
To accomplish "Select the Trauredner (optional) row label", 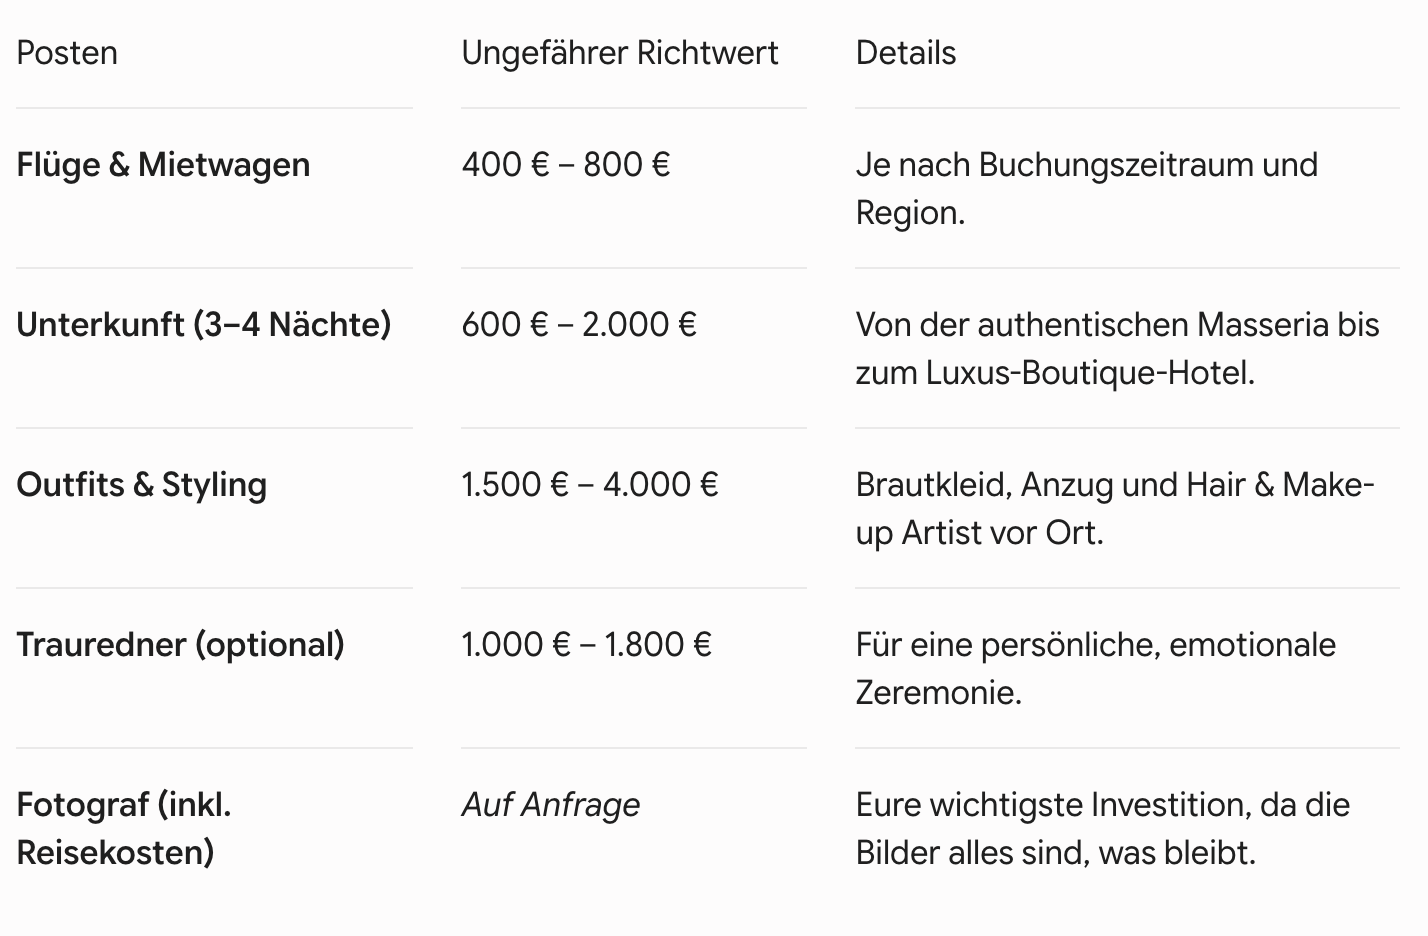I will pyautogui.click(x=181, y=645).
